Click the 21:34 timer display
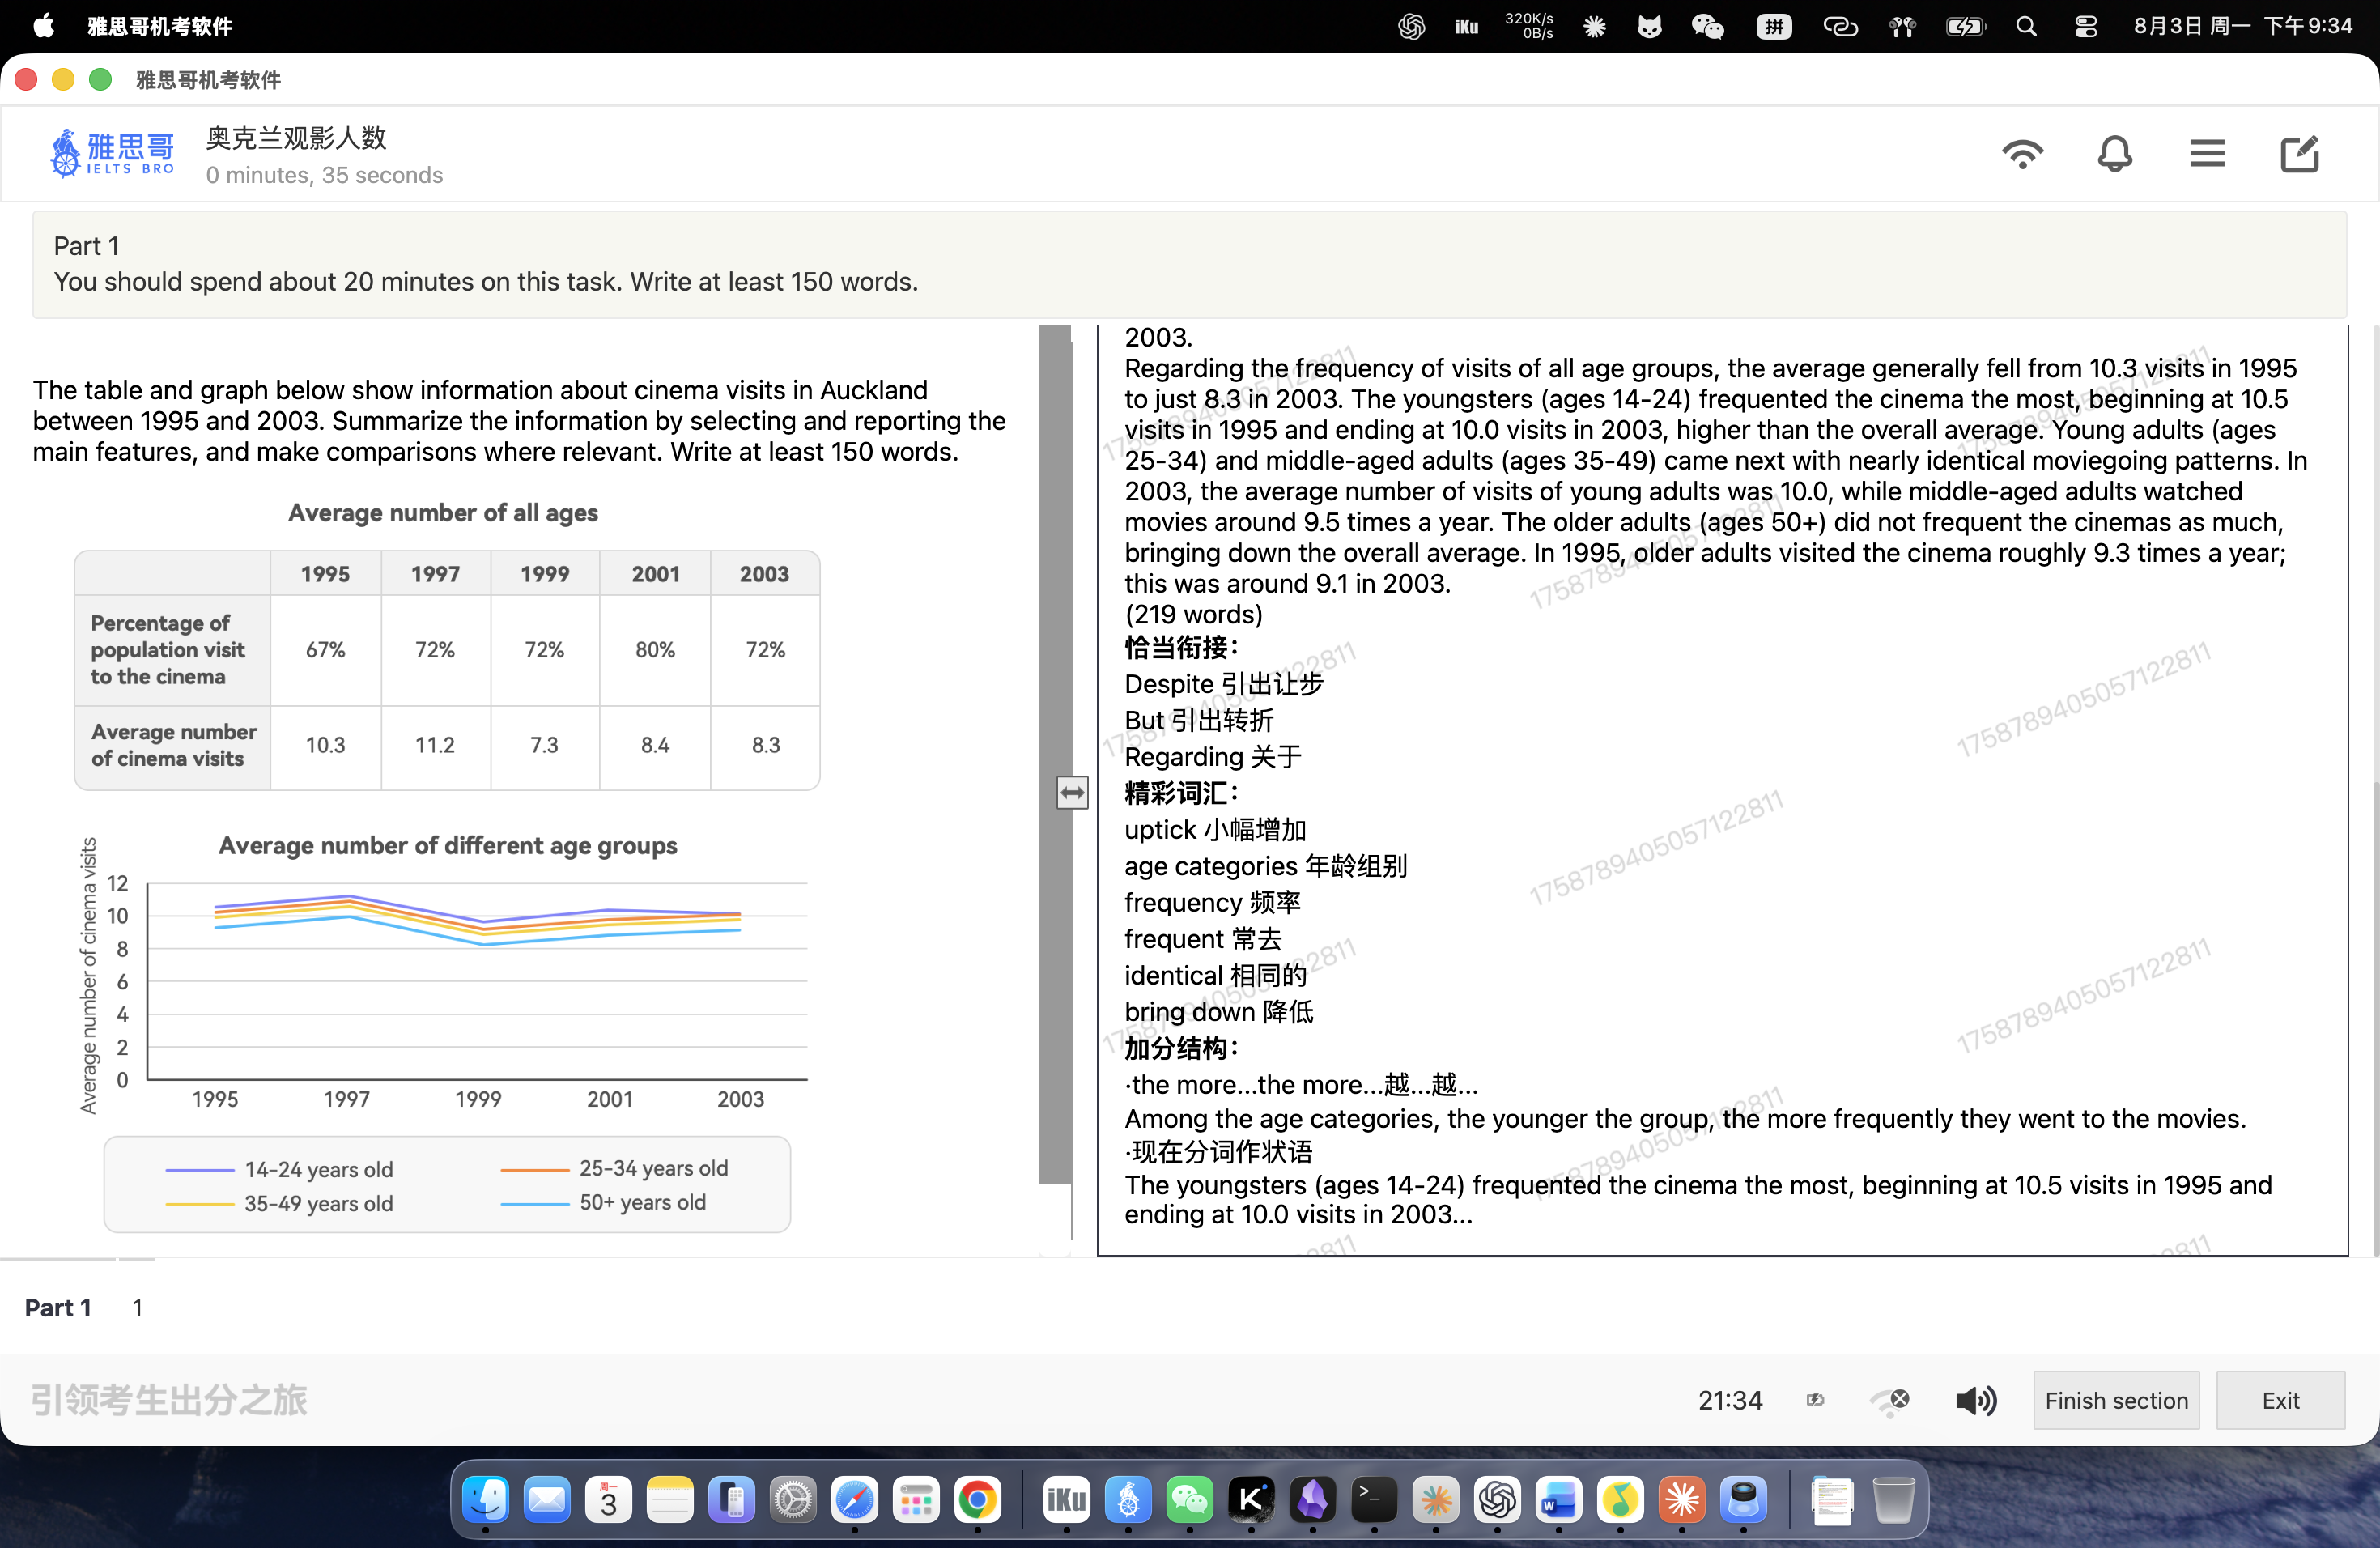The image size is (2380, 1548). pyautogui.click(x=1730, y=1400)
